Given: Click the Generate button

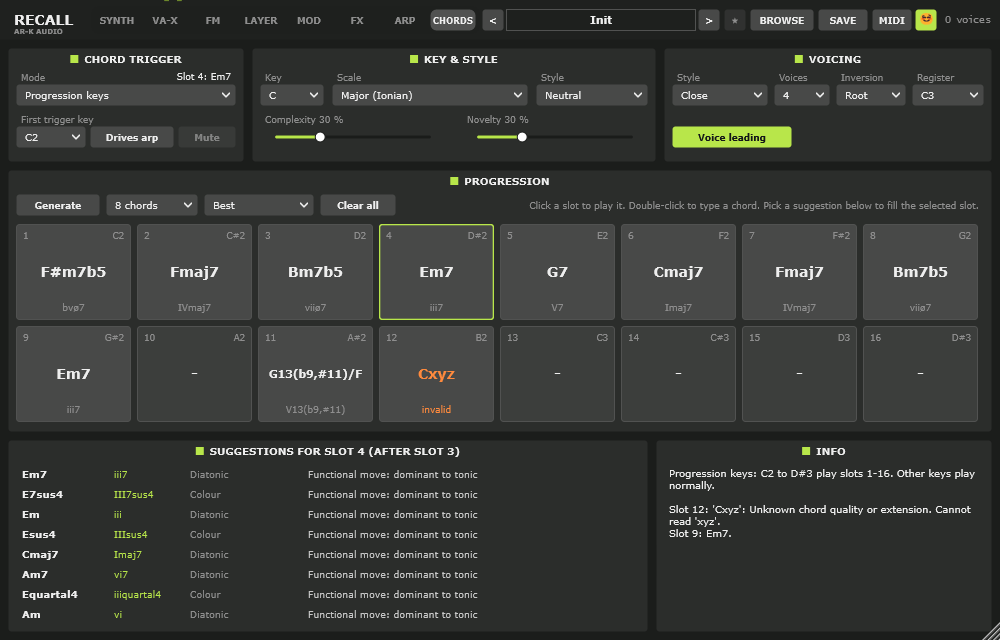Looking at the screenshot, I should coord(58,205).
